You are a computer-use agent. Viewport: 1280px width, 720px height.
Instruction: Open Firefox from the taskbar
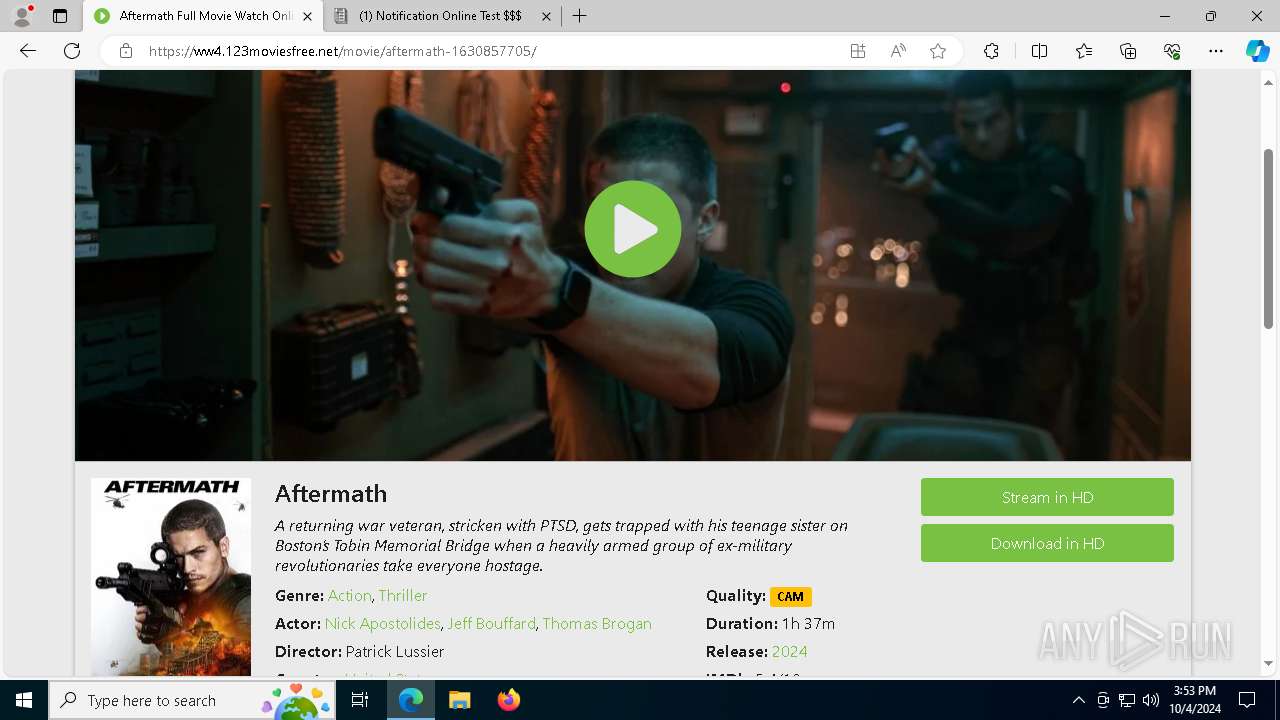(x=508, y=700)
